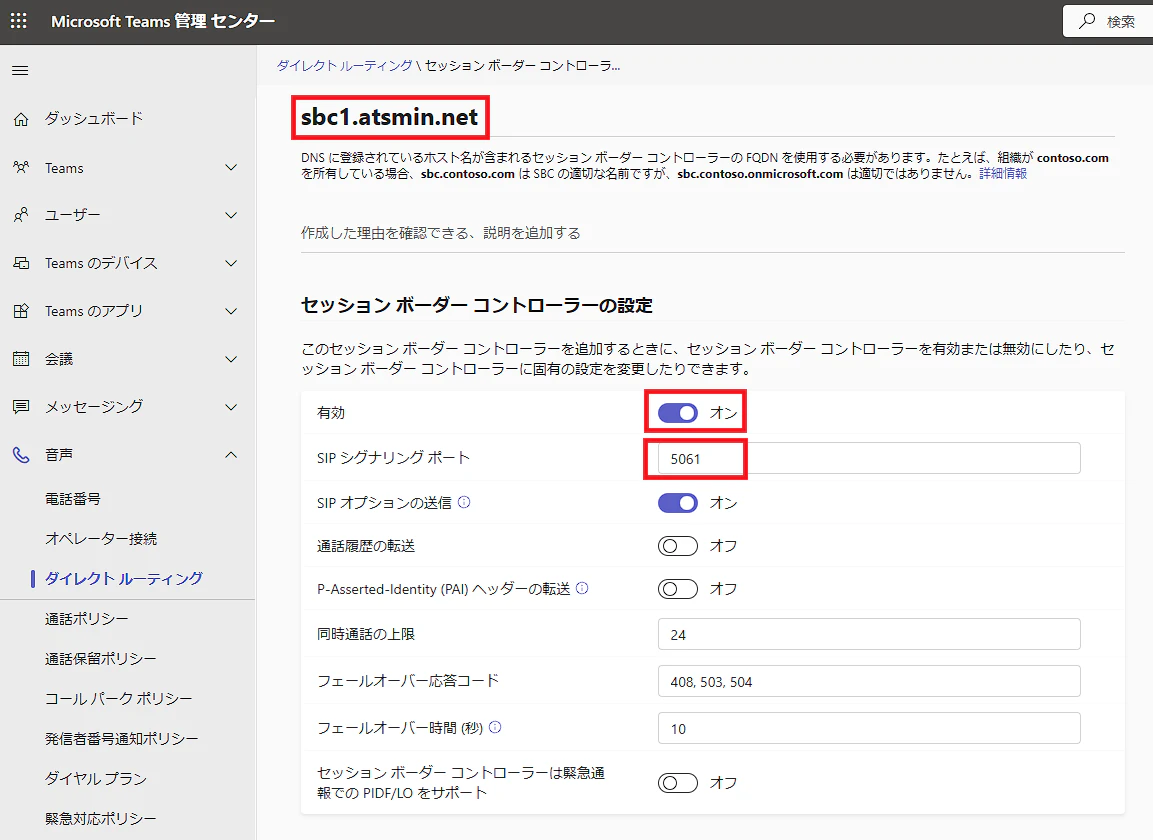Expand the Teams のアプリ chevron
The width and height of the screenshot is (1153, 840).
[x=231, y=311]
